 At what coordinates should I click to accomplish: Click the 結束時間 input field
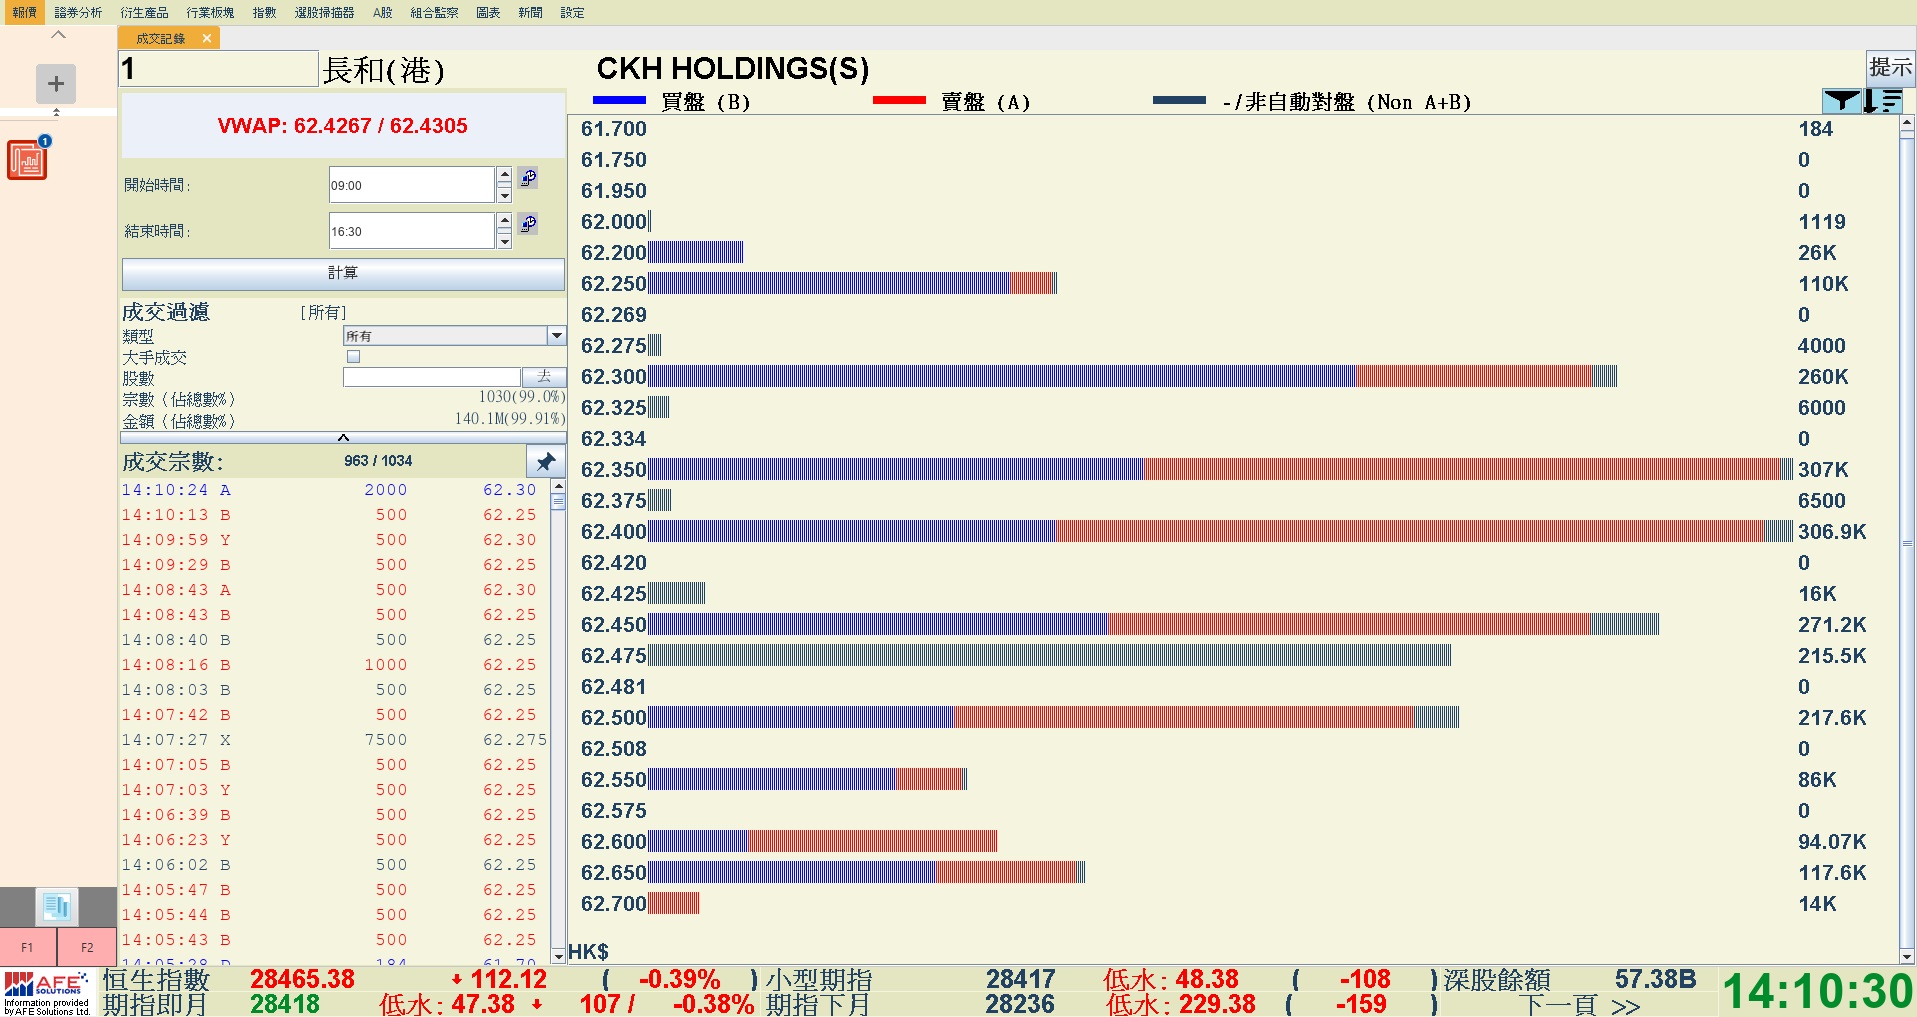pos(411,231)
